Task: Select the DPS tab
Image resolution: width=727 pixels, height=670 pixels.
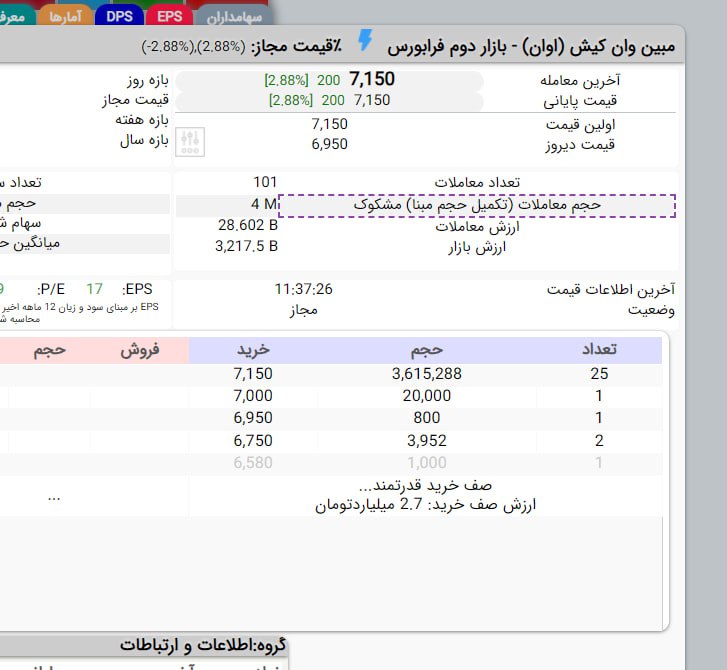Action: coord(119,16)
